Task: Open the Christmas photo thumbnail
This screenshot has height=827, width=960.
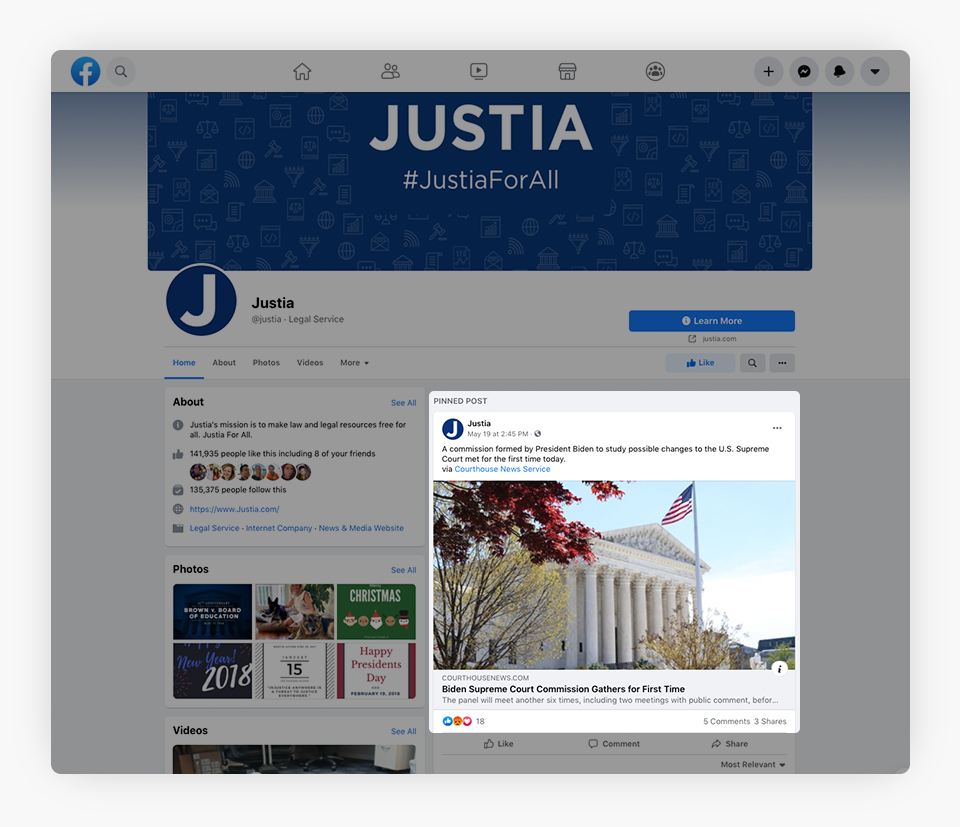Action: pyautogui.click(x=376, y=611)
